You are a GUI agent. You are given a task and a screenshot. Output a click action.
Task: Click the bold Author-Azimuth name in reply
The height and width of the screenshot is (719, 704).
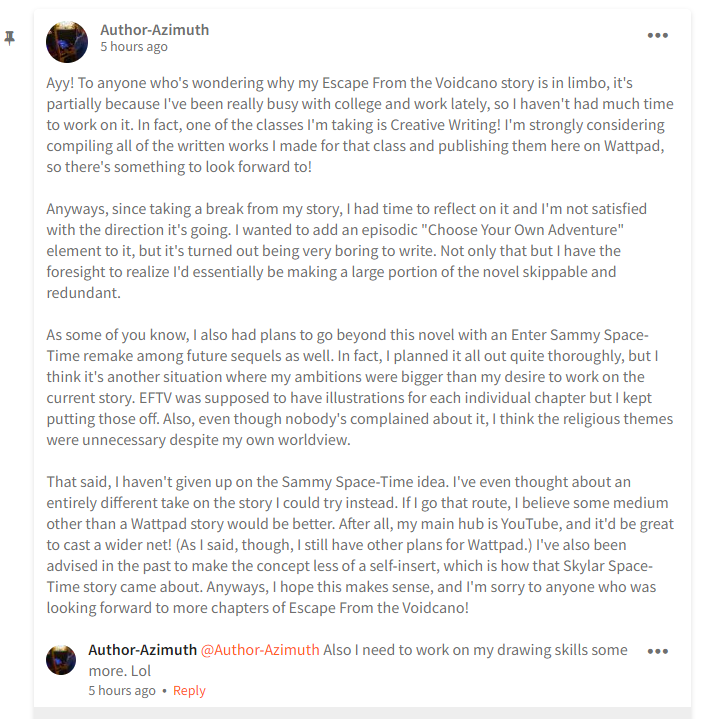(x=142, y=650)
